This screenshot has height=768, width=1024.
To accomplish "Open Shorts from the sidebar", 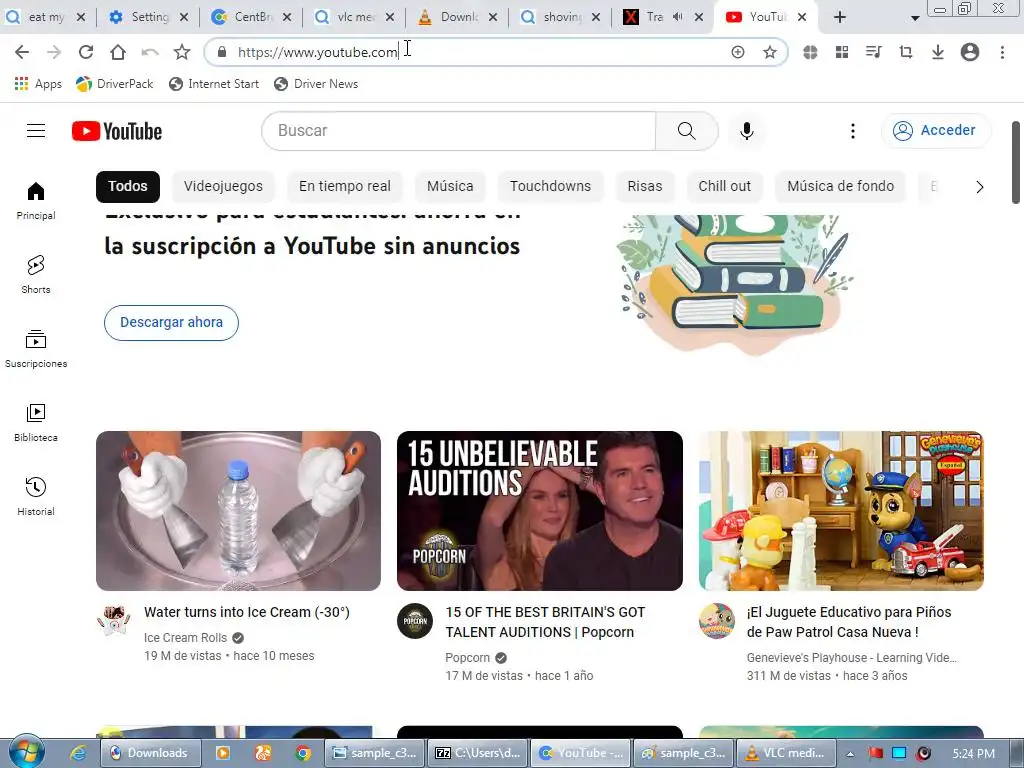I will coord(36,274).
